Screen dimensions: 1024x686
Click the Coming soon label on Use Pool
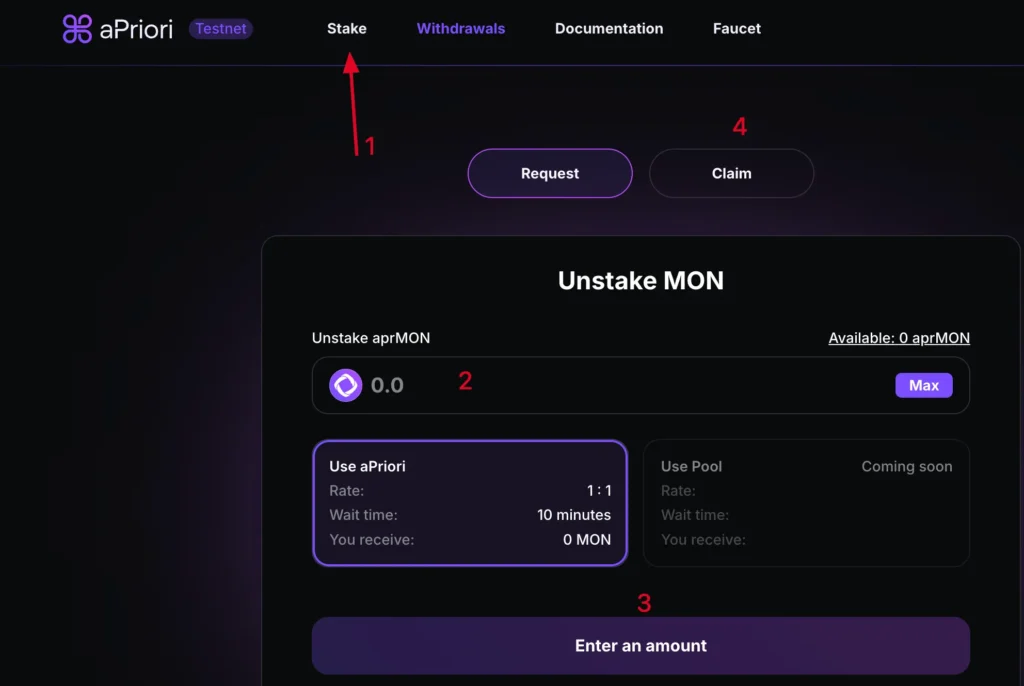(x=906, y=466)
